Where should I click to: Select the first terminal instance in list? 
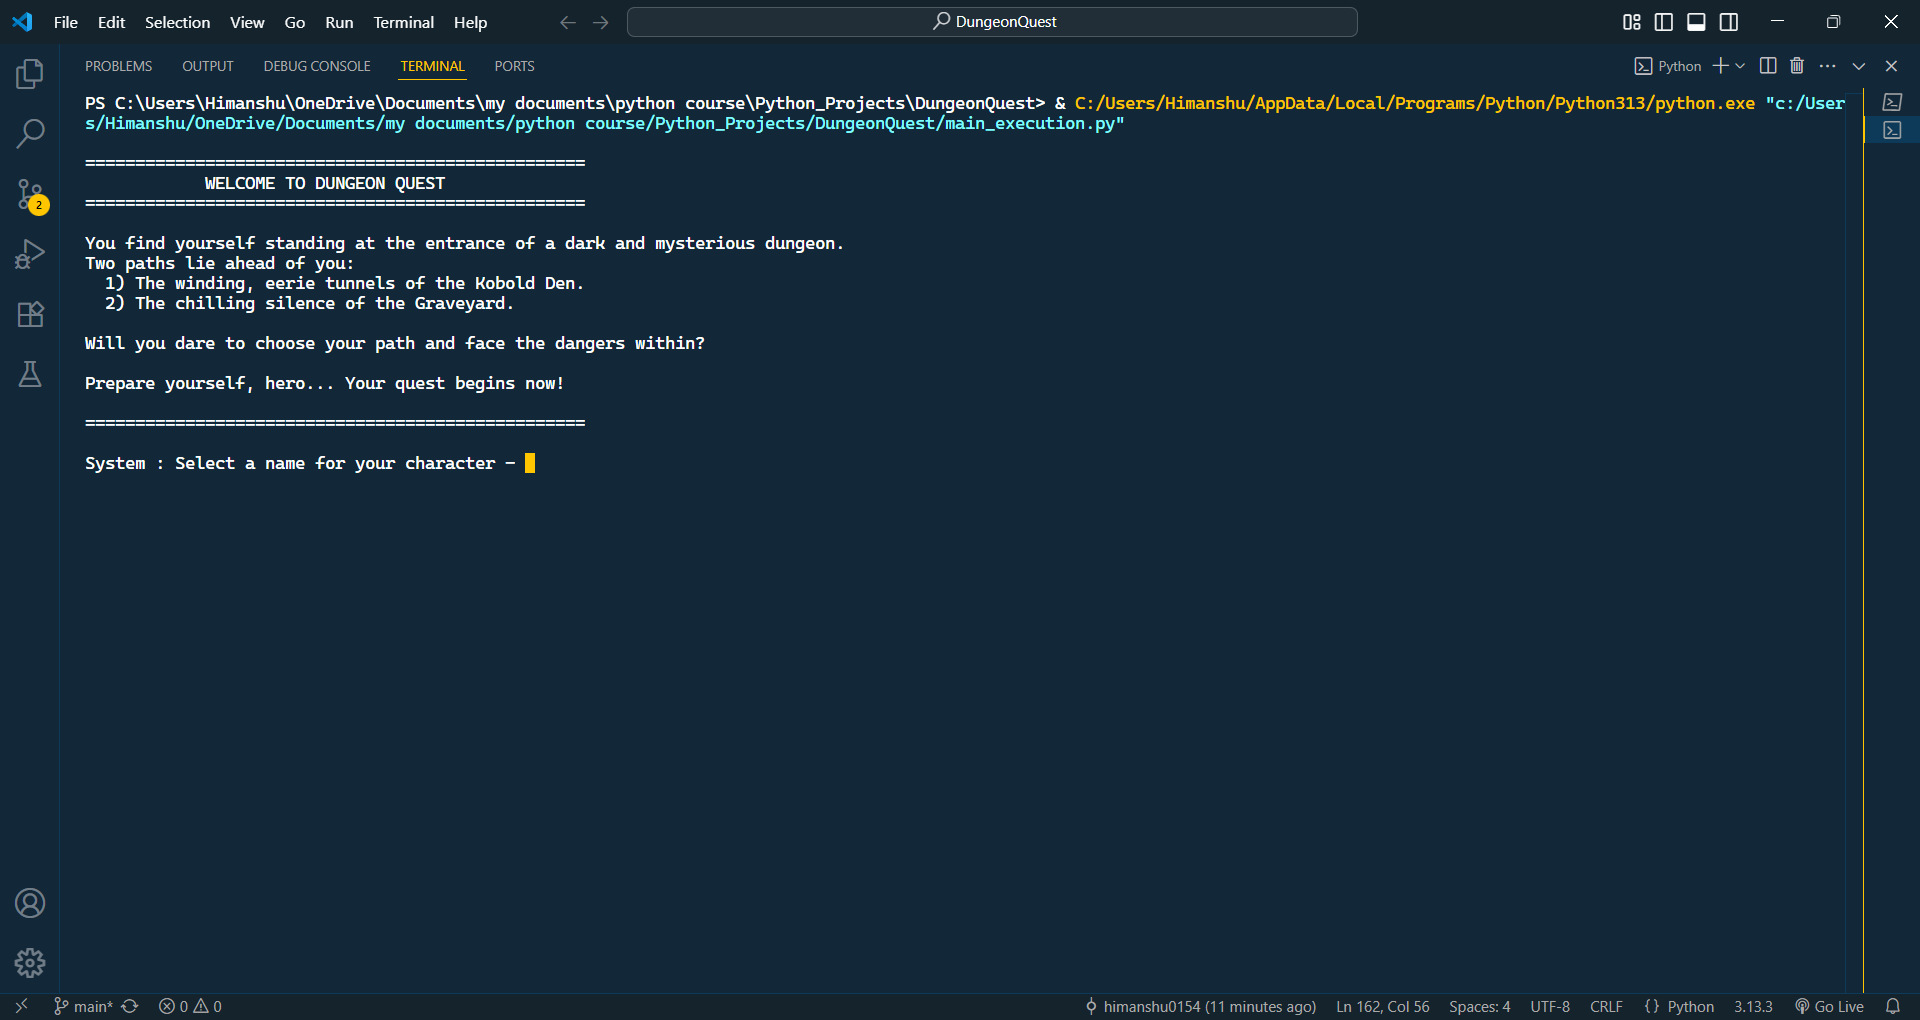tap(1892, 102)
